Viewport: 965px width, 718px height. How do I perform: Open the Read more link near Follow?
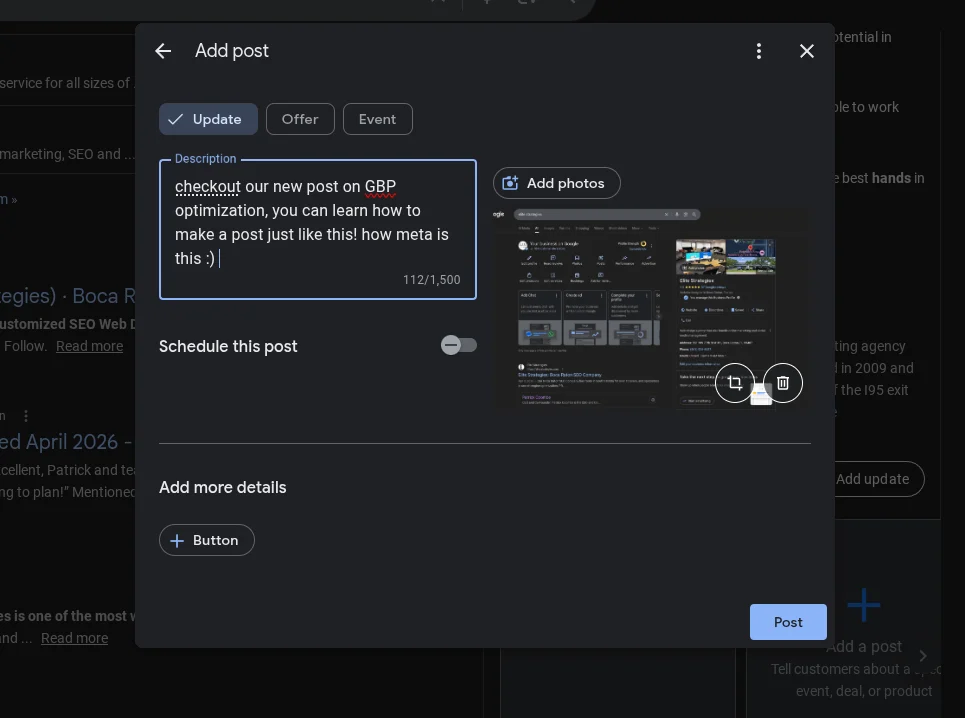[89, 346]
